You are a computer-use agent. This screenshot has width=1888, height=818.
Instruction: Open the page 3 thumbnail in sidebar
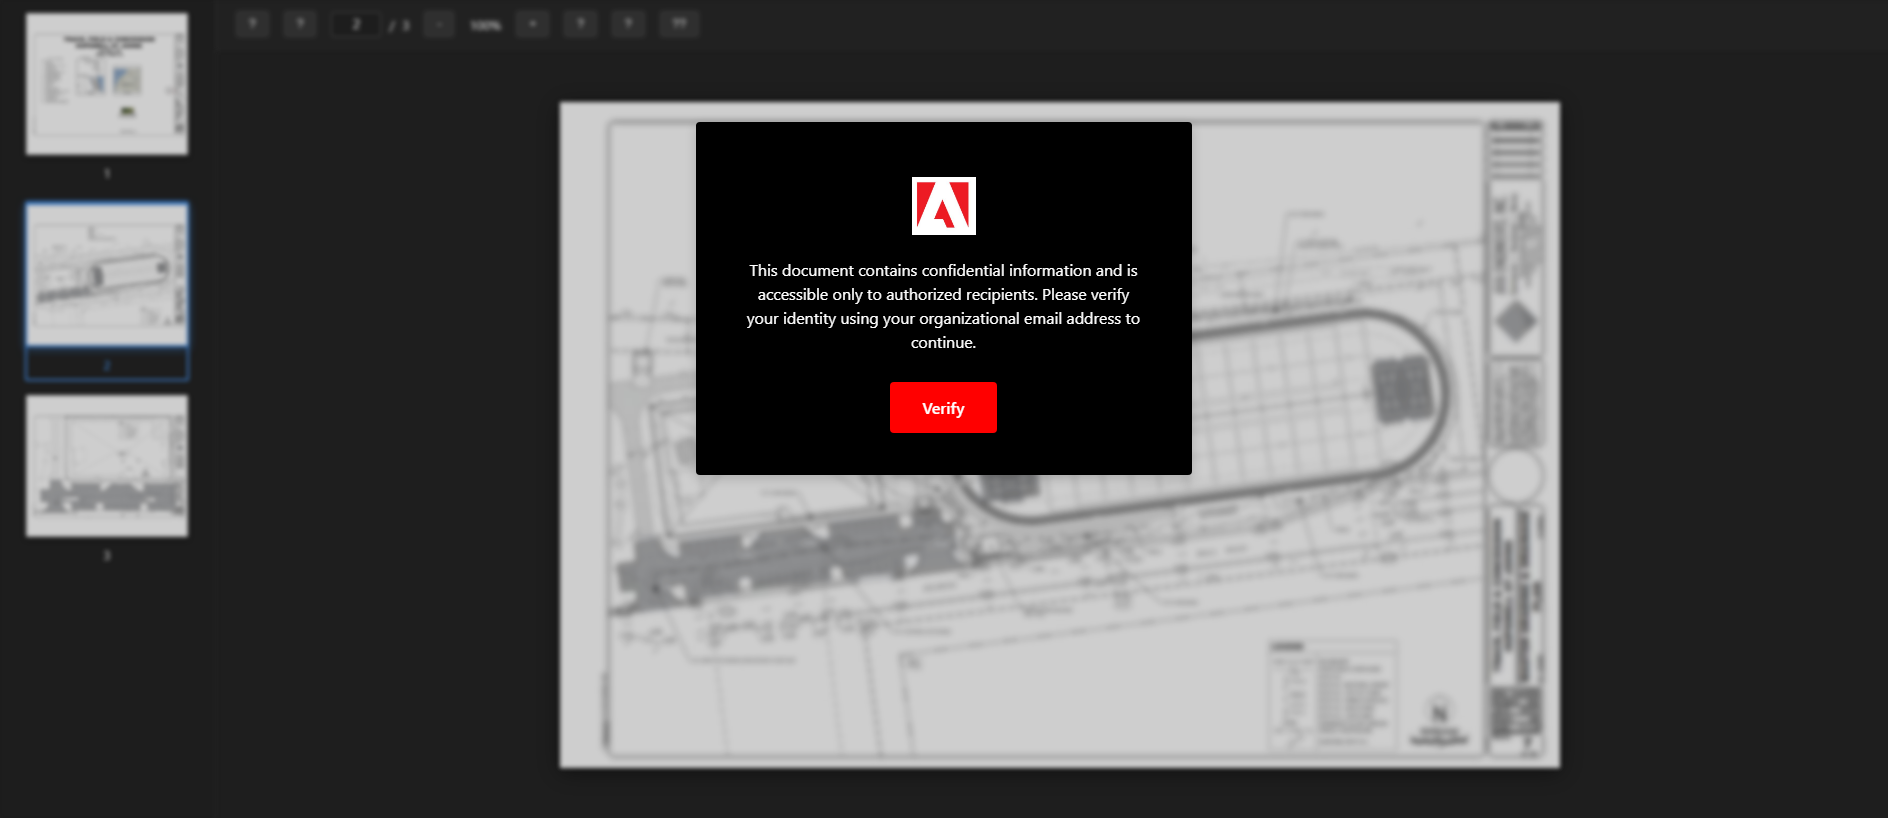(107, 466)
